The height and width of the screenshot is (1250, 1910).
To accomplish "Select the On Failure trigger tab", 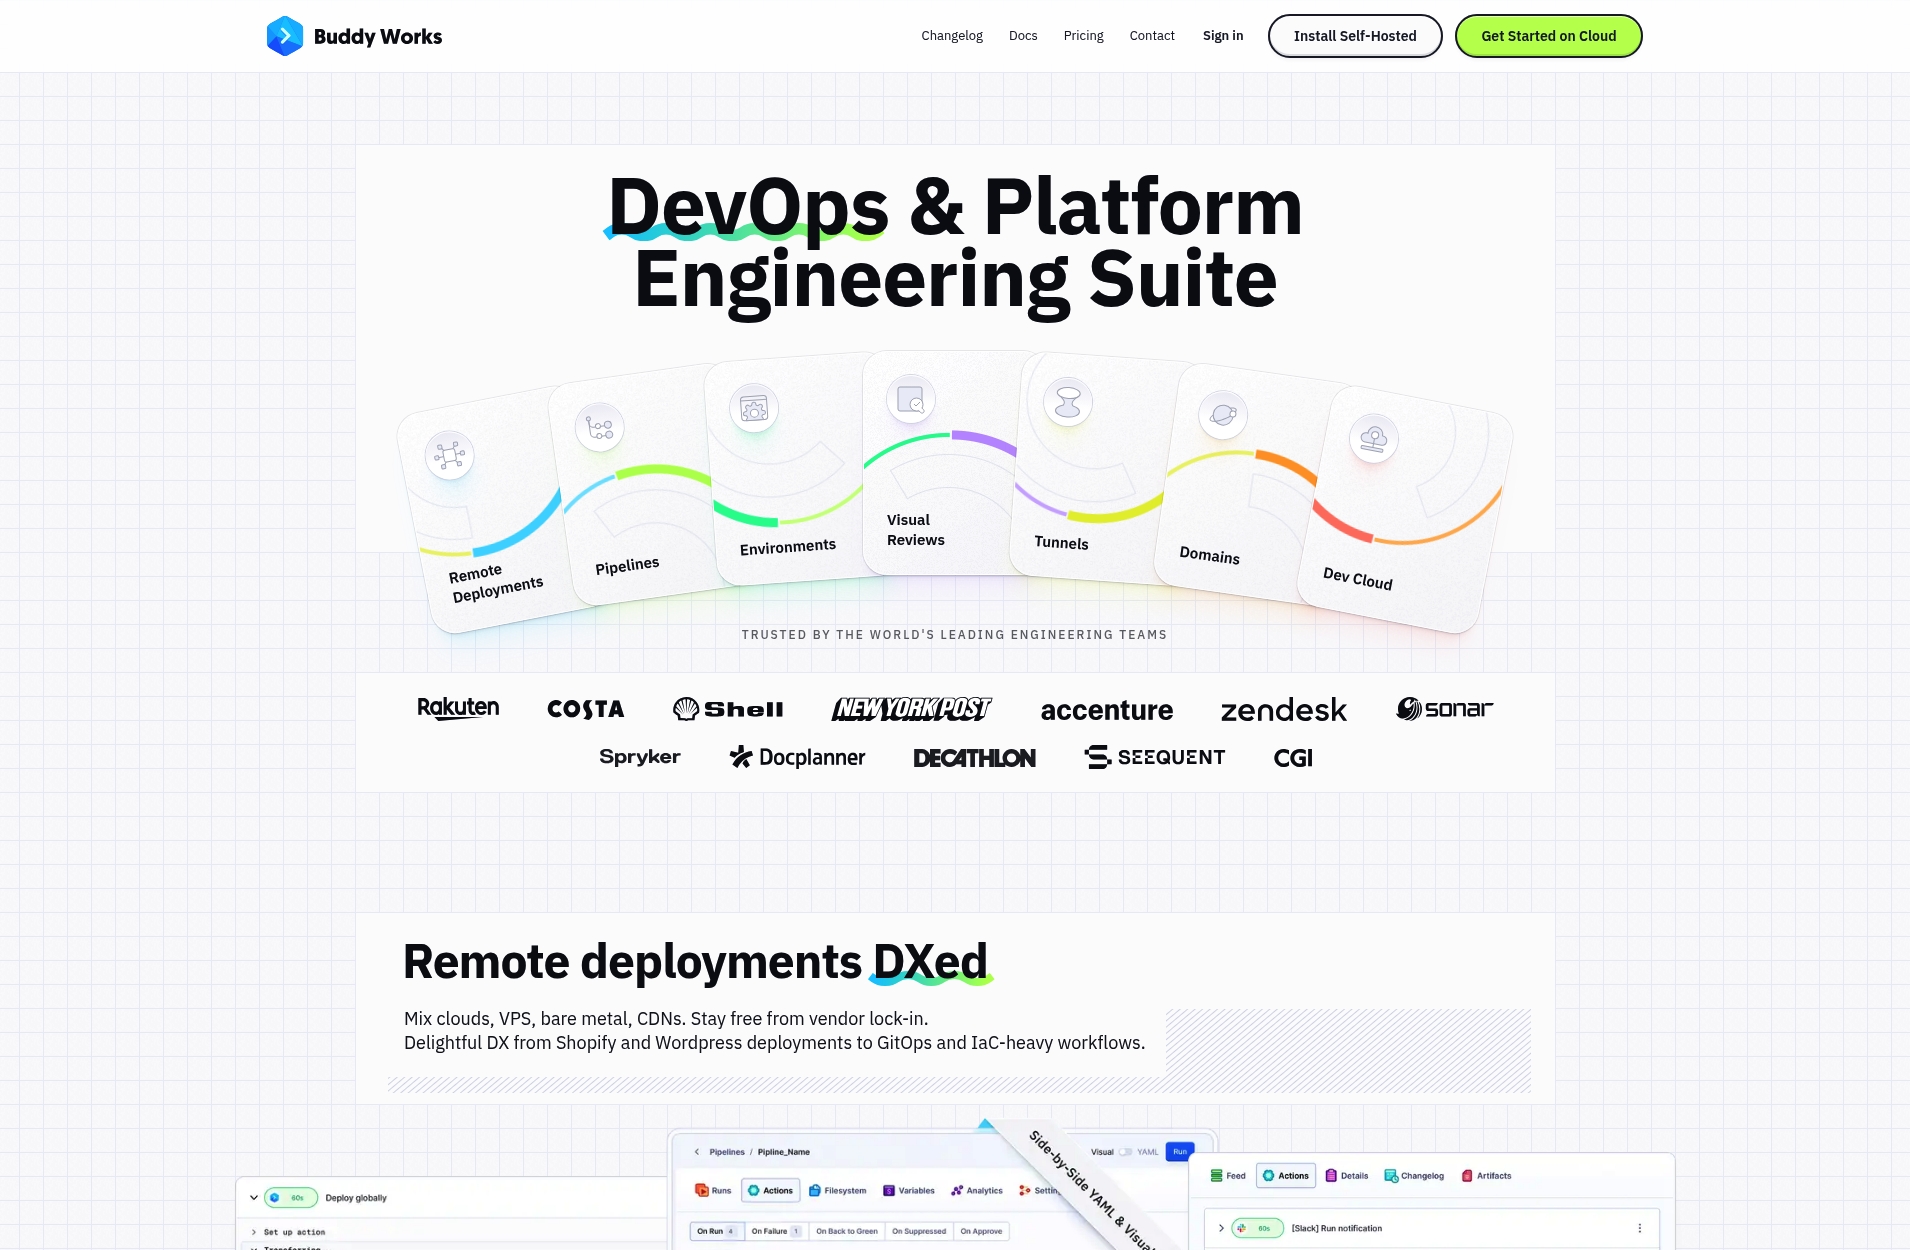I will [776, 1231].
